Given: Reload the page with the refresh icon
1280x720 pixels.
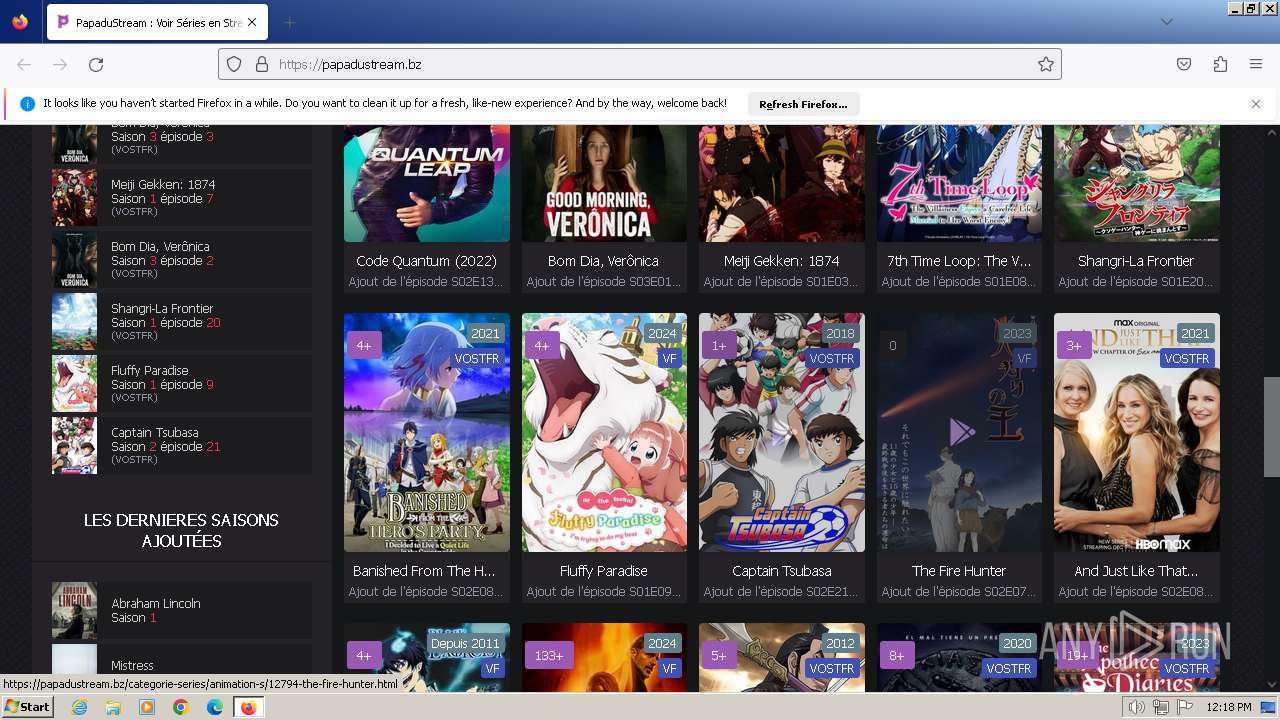Looking at the screenshot, I should point(96,64).
